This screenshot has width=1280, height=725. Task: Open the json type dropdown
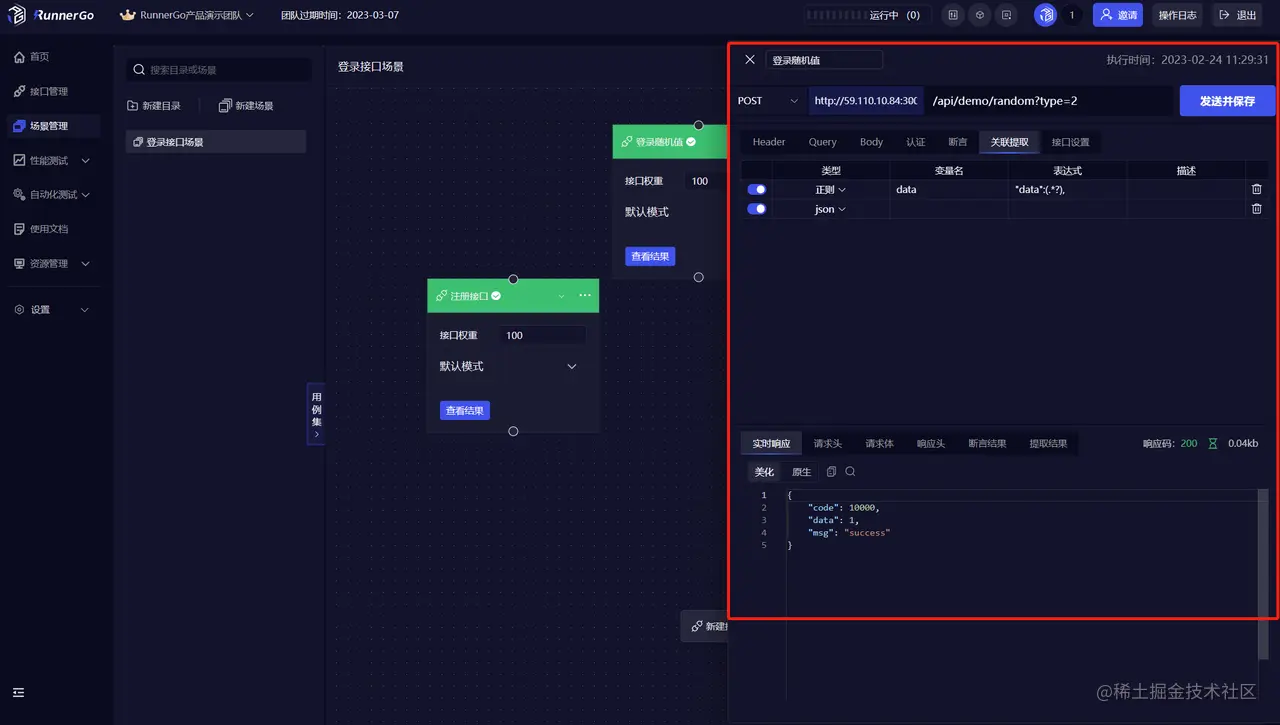pyautogui.click(x=831, y=209)
